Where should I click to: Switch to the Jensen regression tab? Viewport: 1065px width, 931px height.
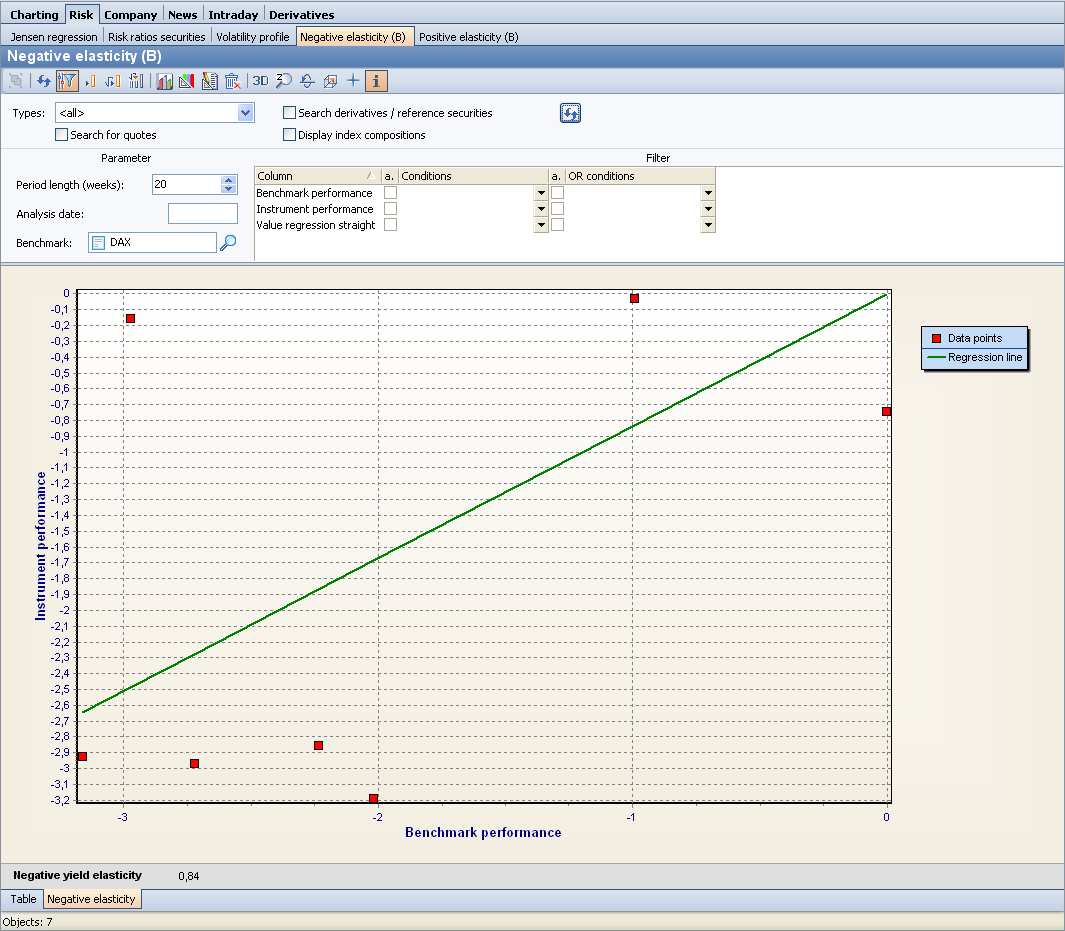click(x=54, y=37)
